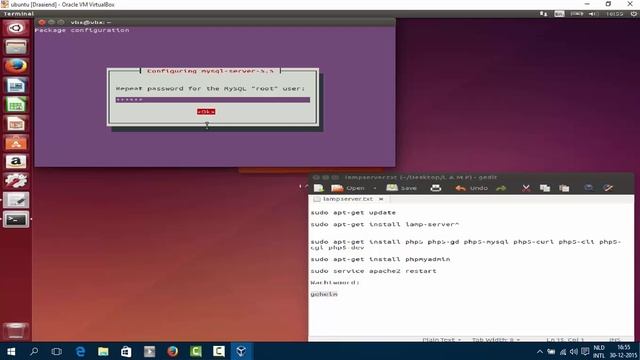
Task: Open battery indicator in Ubuntu top panel
Action: 576,14
